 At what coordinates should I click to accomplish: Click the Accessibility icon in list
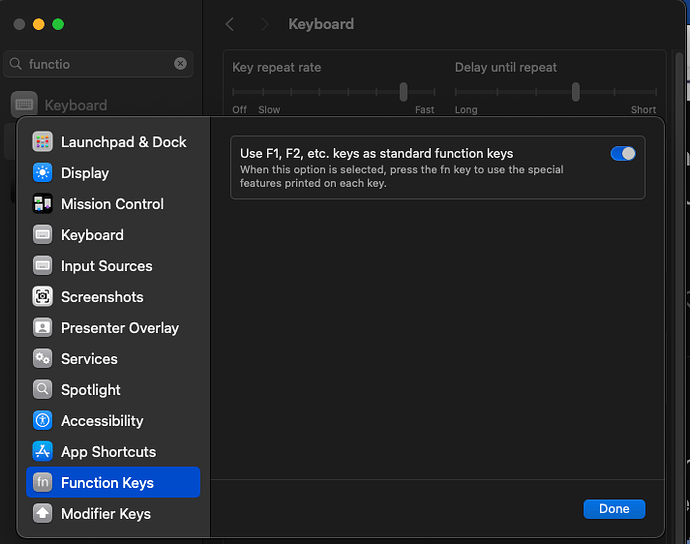(x=42, y=421)
